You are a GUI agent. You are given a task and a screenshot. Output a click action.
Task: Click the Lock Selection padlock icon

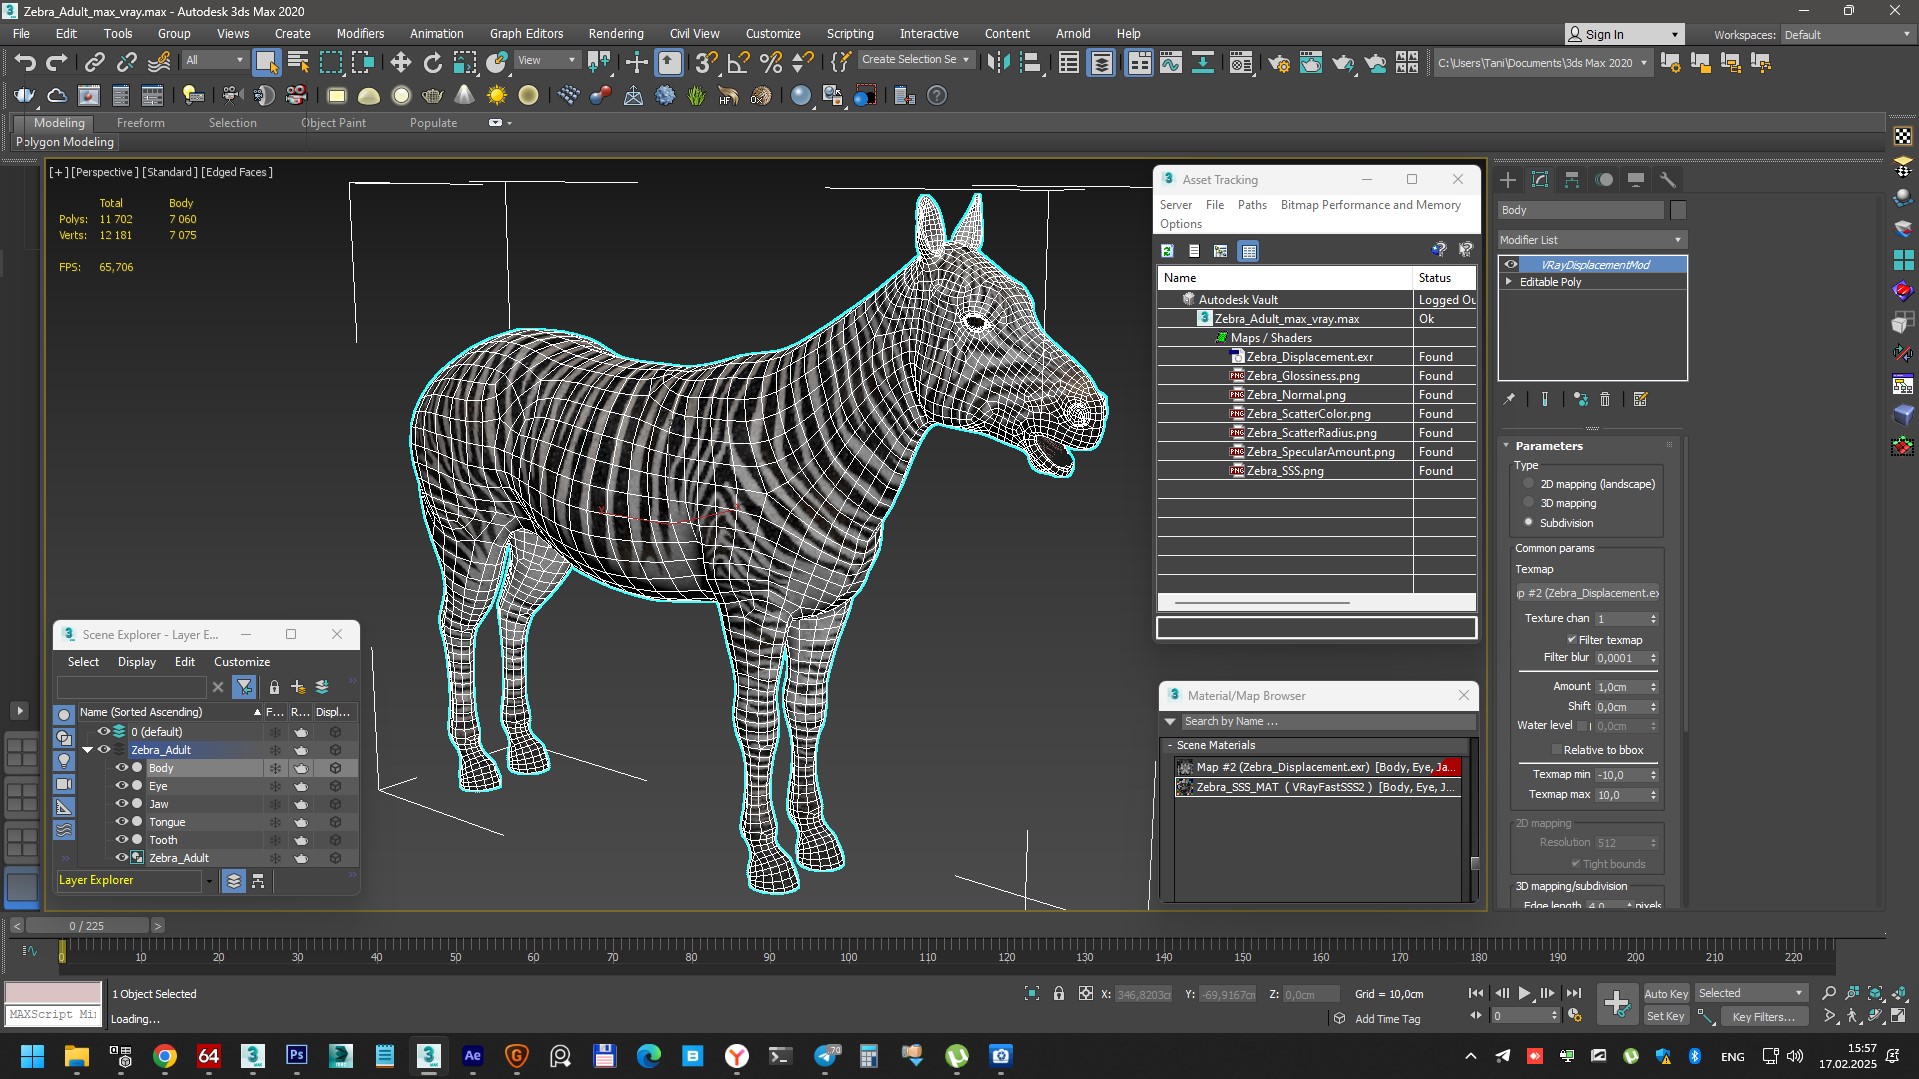(x=1059, y=993)
